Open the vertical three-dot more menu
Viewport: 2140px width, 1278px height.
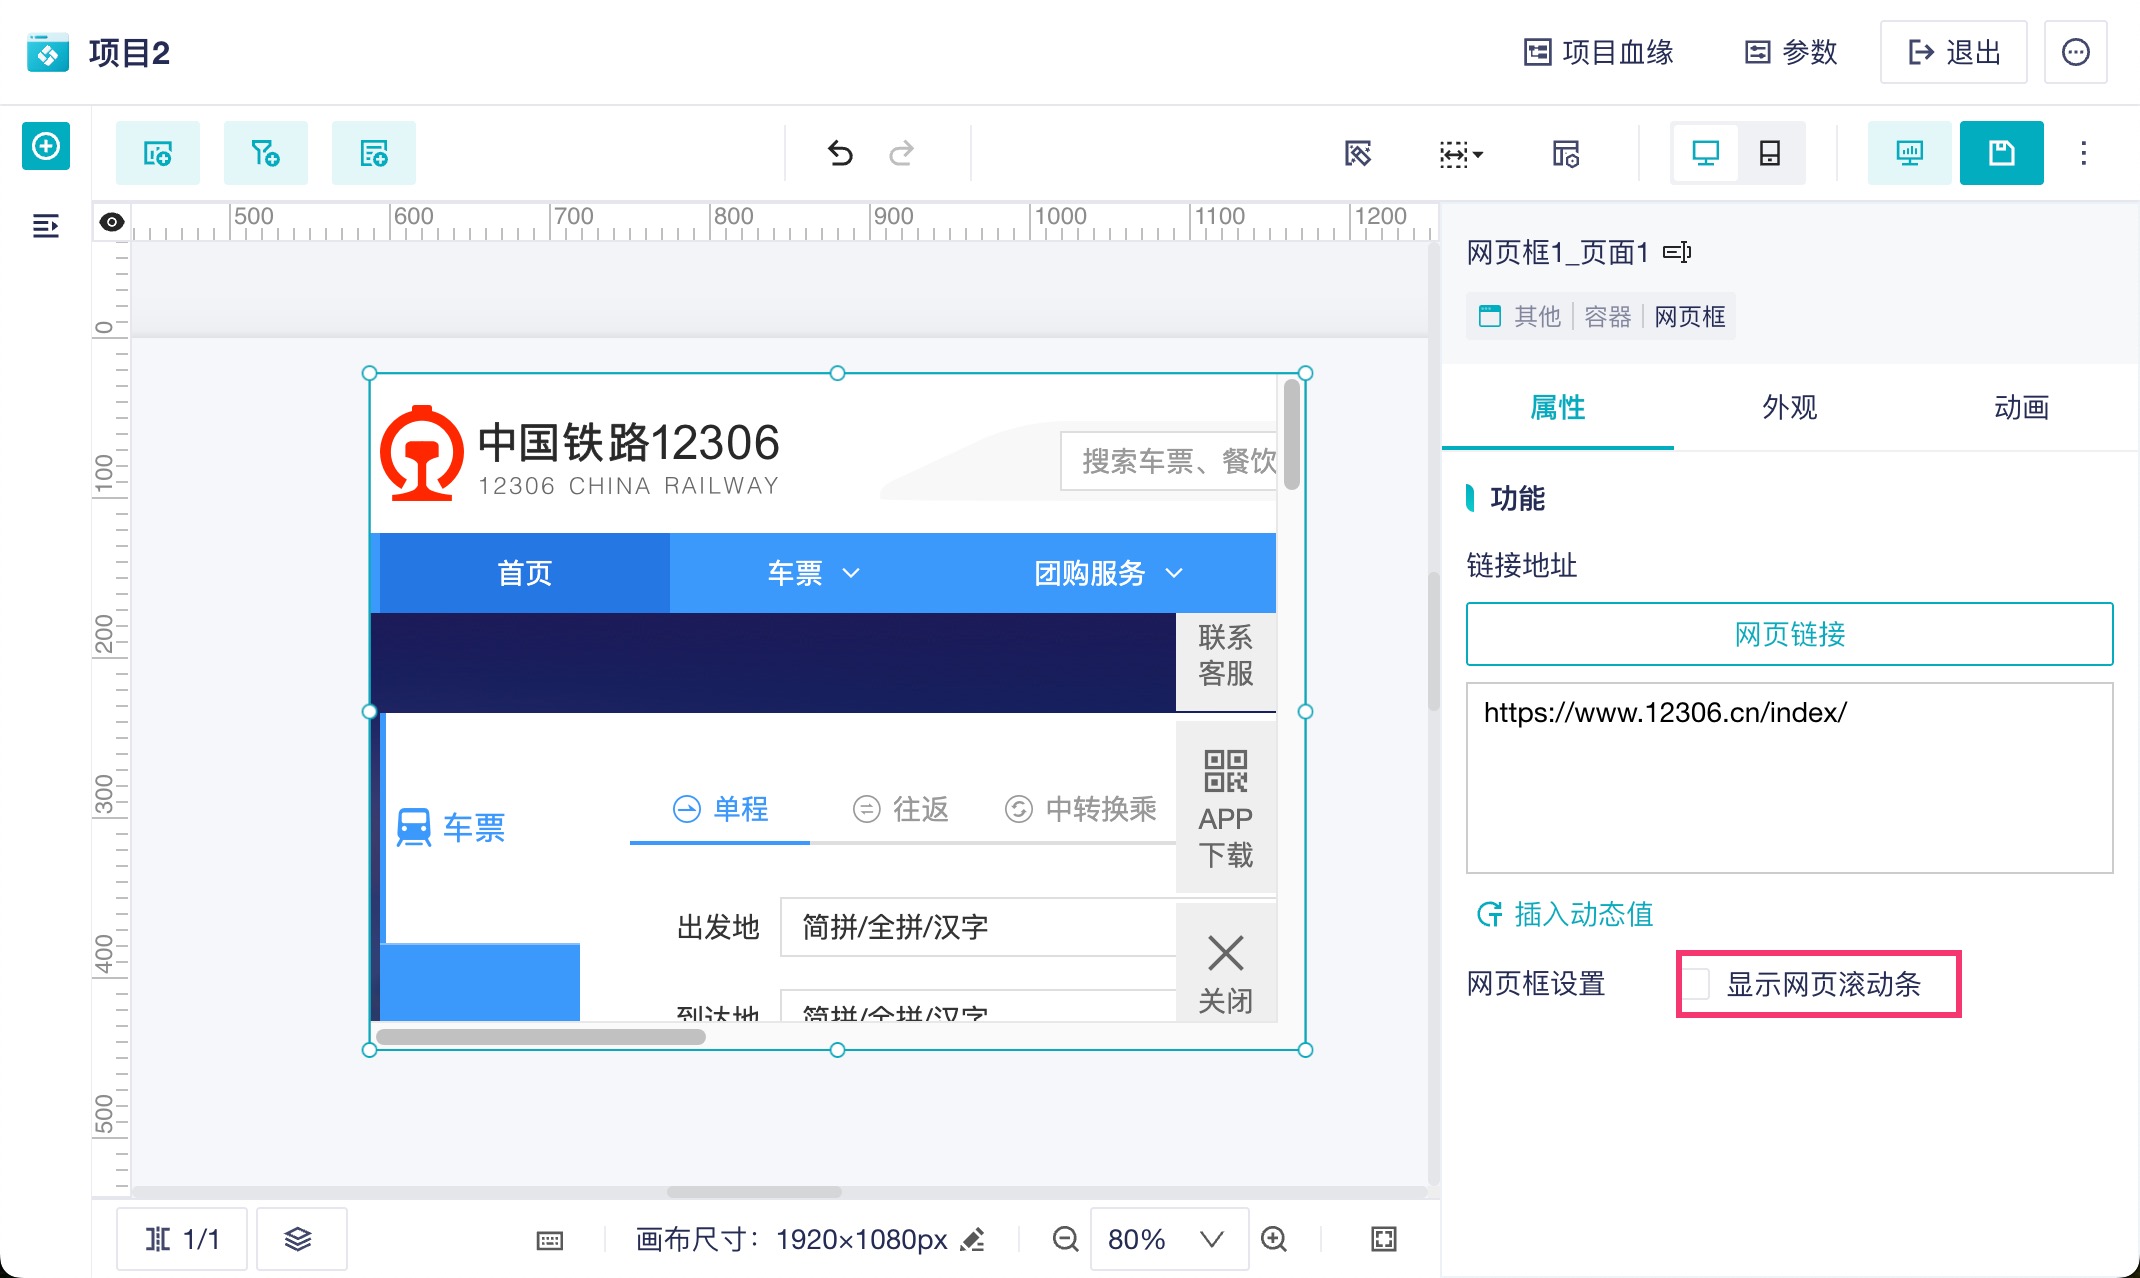2083,153
